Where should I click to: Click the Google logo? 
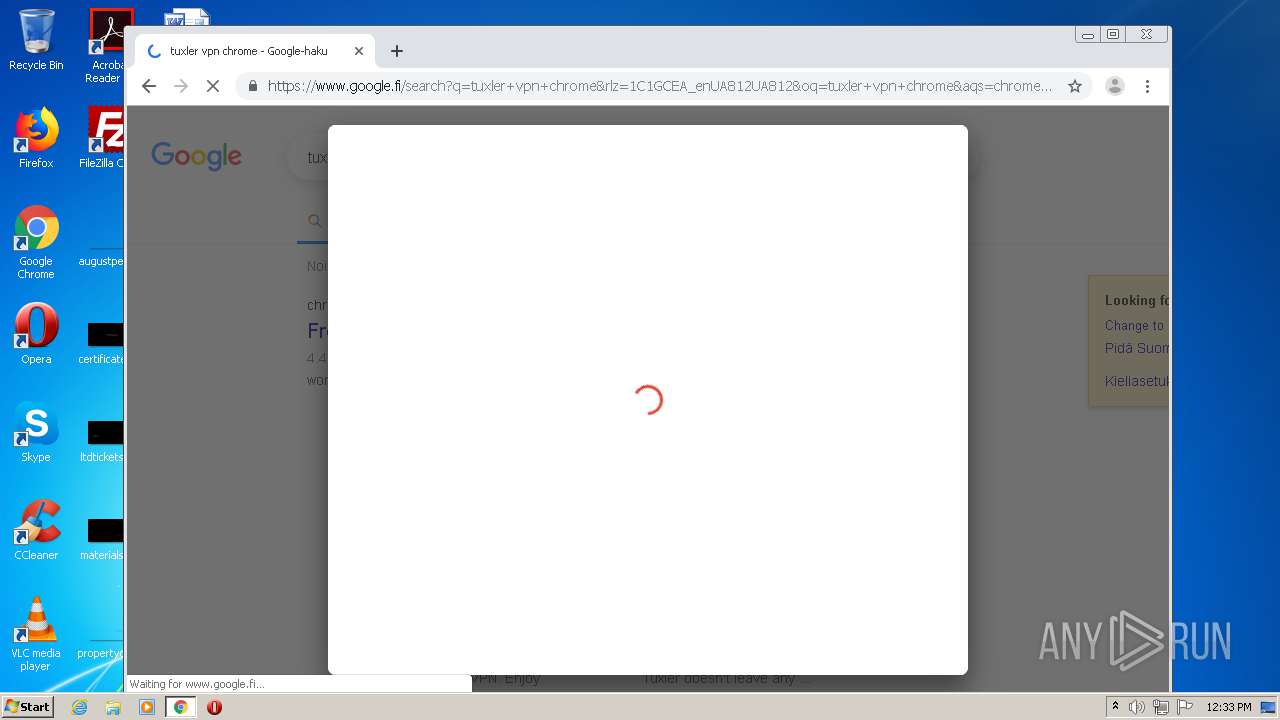(197, 156)
